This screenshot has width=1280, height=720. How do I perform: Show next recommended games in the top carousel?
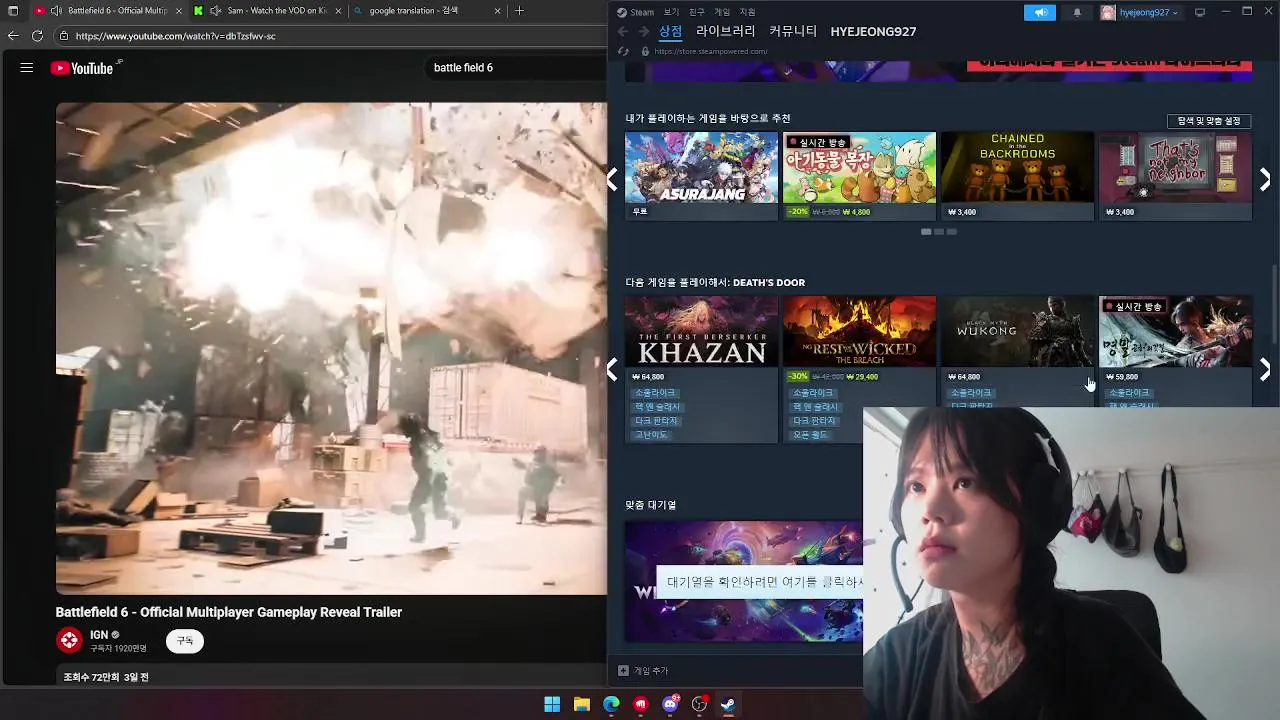[1265, 179]
